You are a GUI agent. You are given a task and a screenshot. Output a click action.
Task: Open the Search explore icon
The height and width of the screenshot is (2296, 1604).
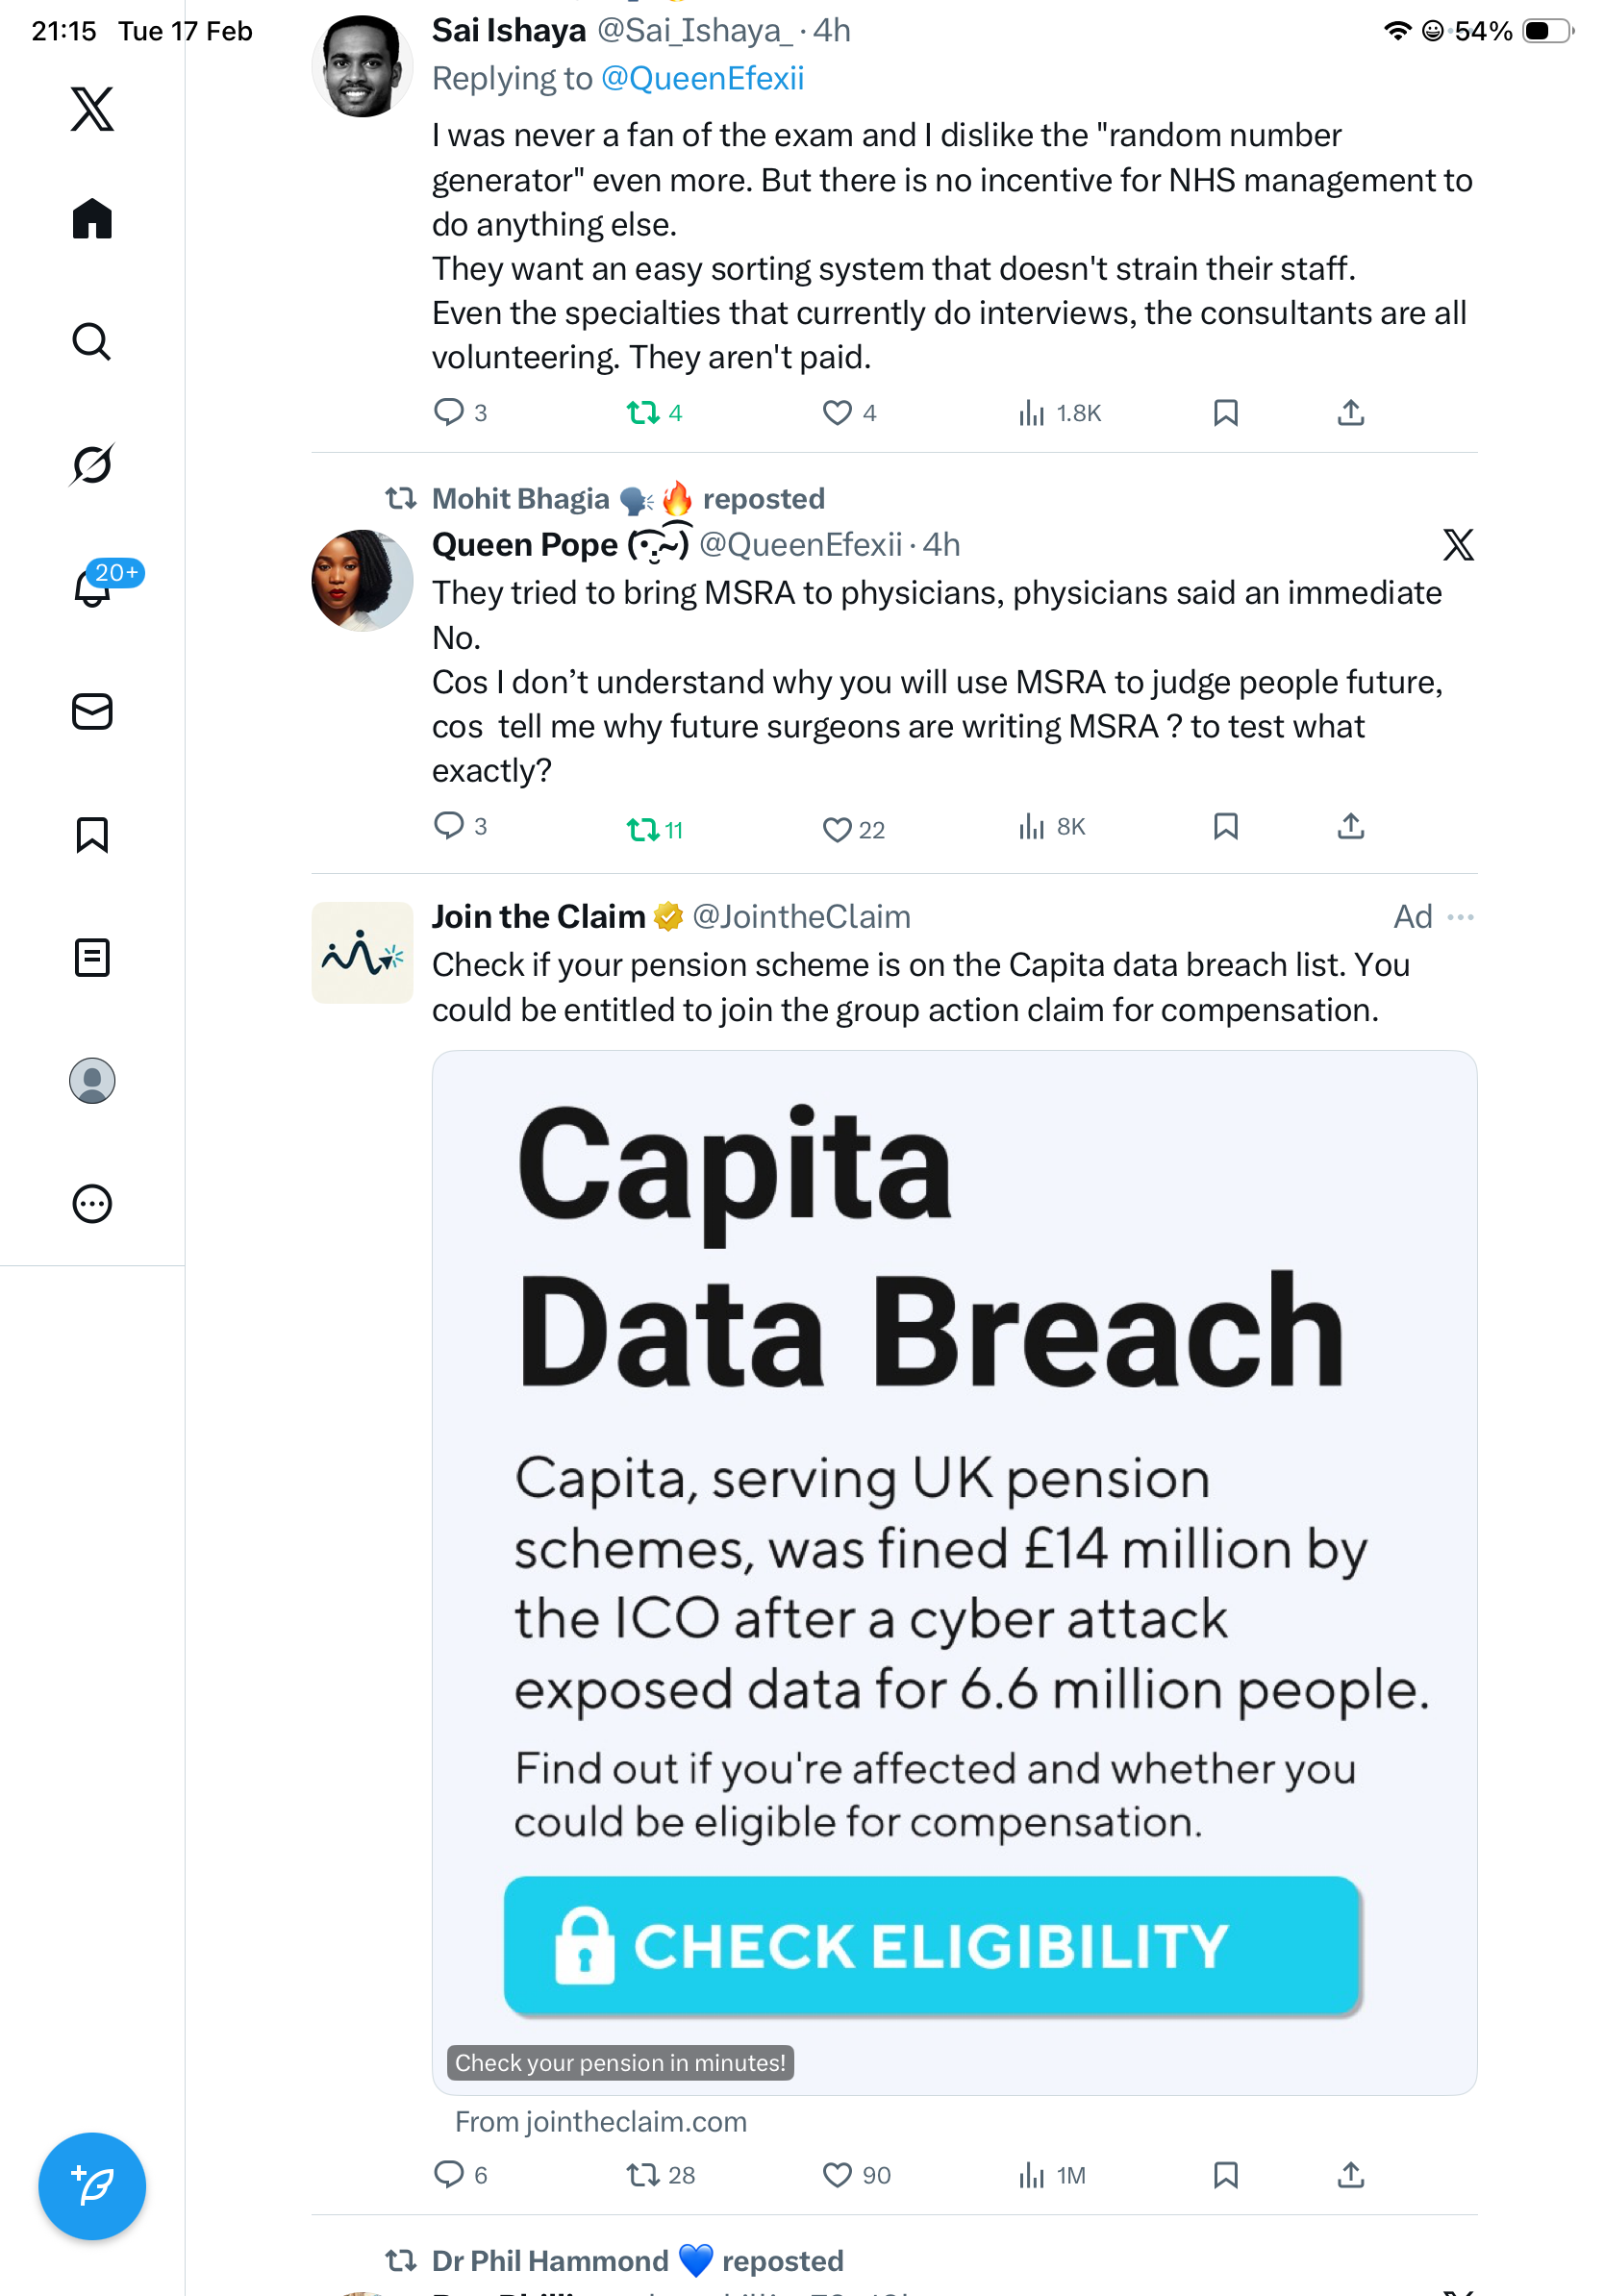point(92,342)
